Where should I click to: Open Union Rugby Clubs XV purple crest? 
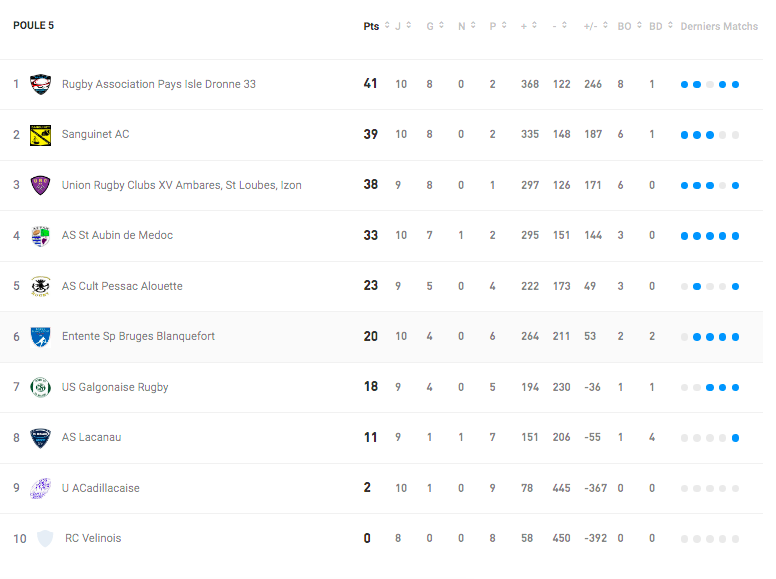41,186
